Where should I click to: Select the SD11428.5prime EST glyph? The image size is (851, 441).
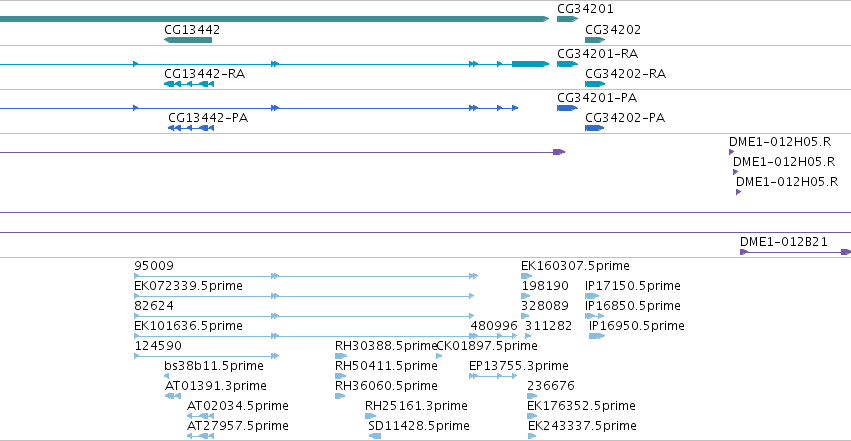tap(374, 436)
